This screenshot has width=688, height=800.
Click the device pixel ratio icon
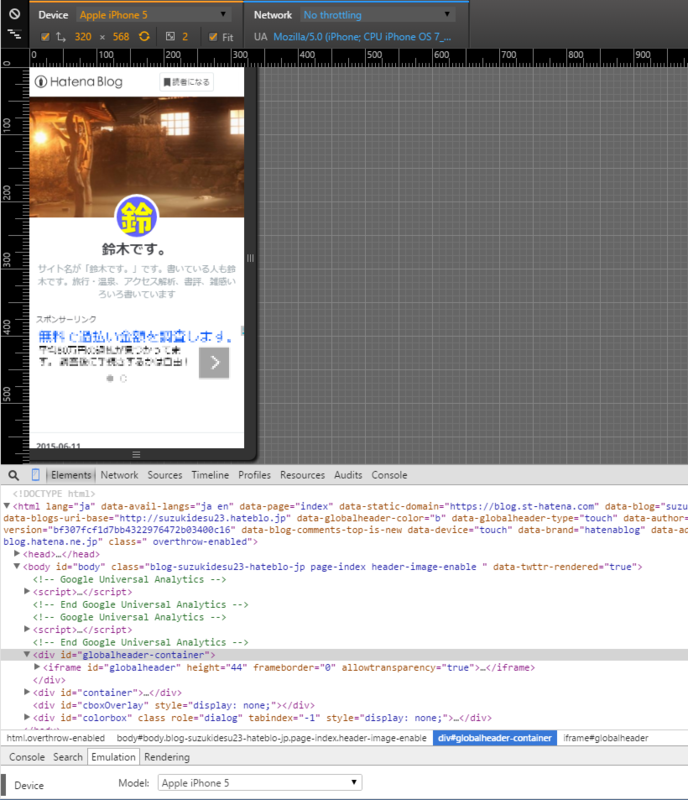click(170, 37)
